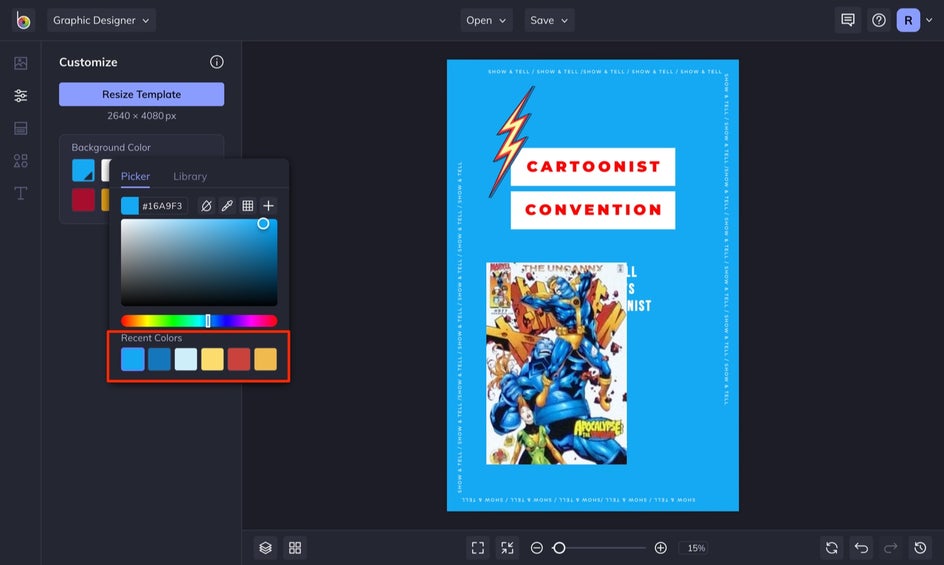
Task: Open the Graphics shapes panel icon
Action: tap(20, 161)
